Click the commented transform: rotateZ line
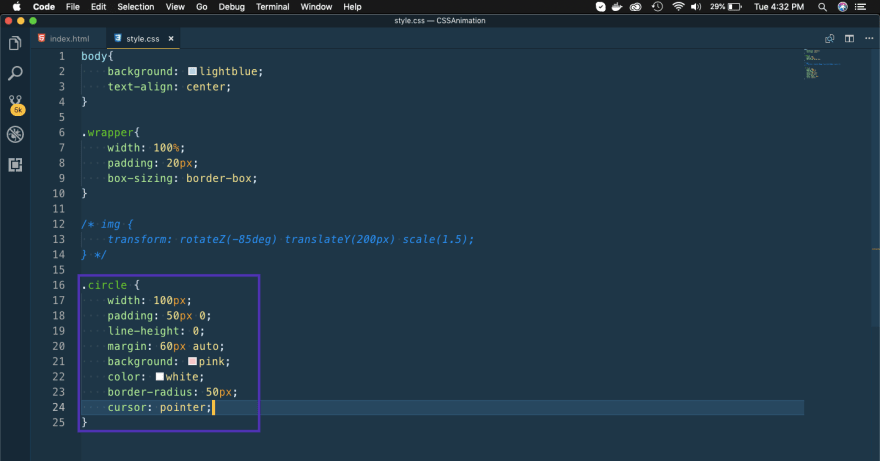 pos(290,239)
